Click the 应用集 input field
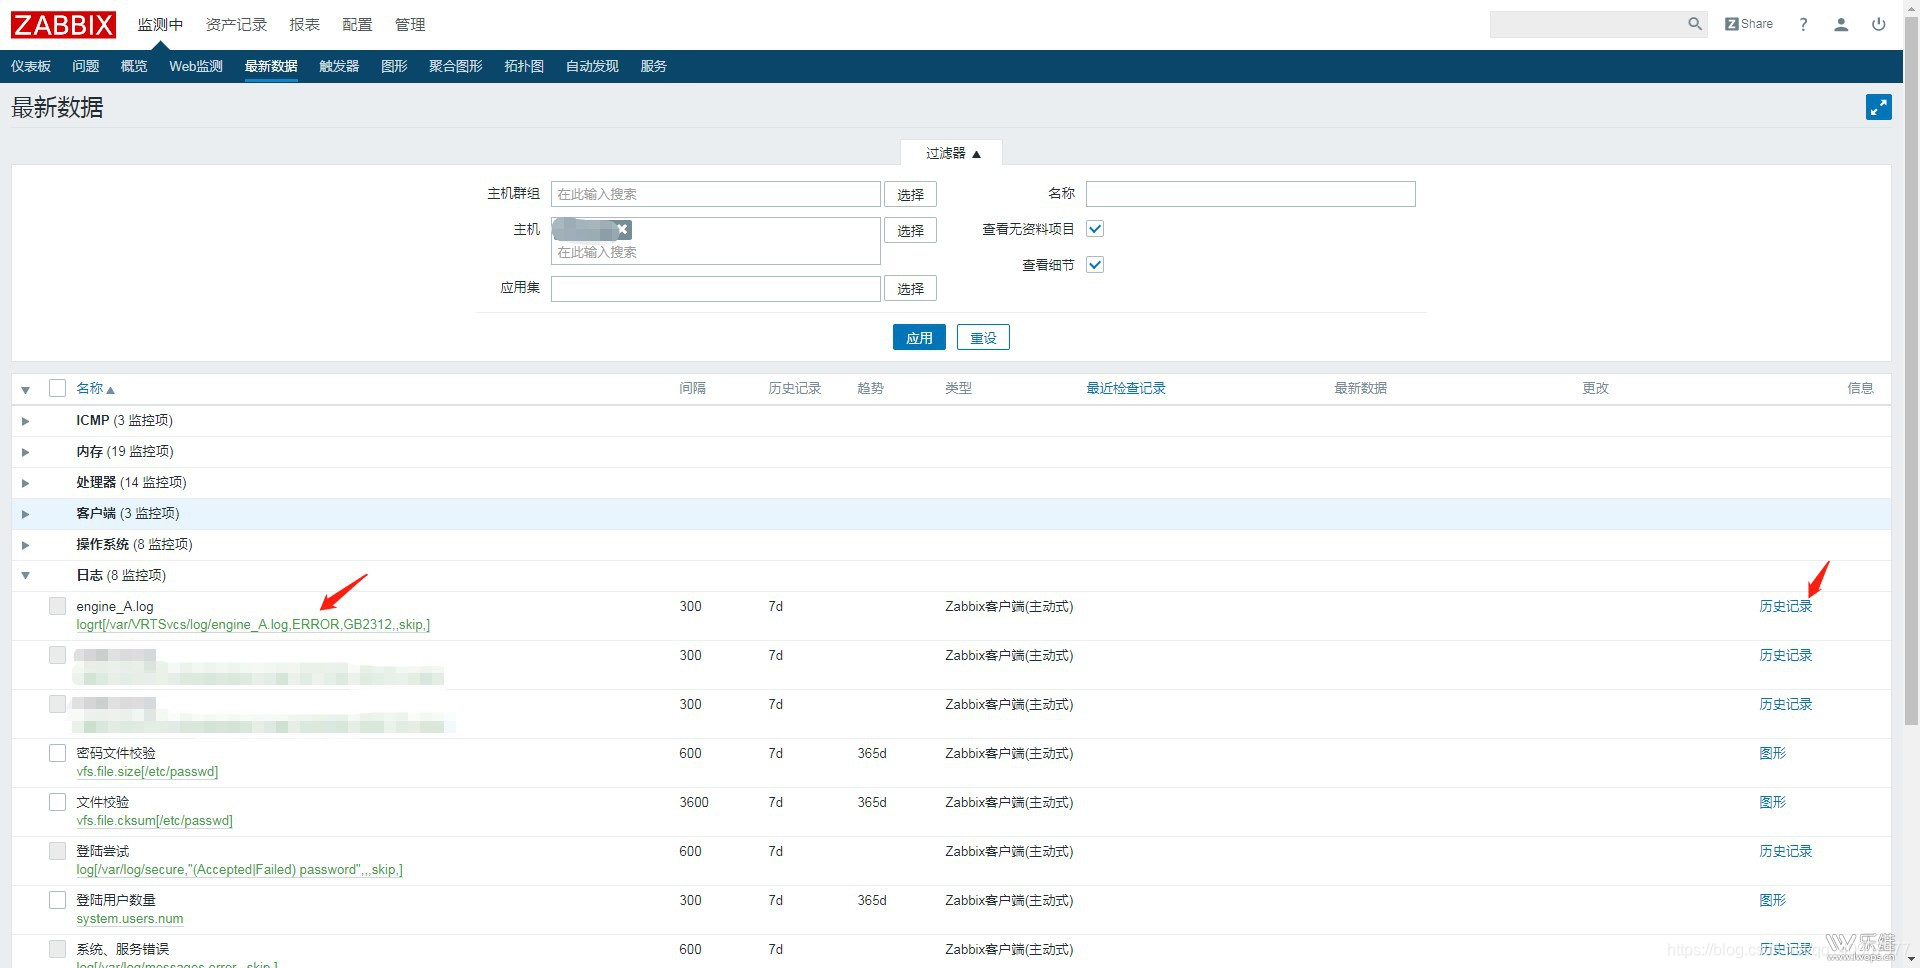1920x968 pixels. click(x=716, y=289)
